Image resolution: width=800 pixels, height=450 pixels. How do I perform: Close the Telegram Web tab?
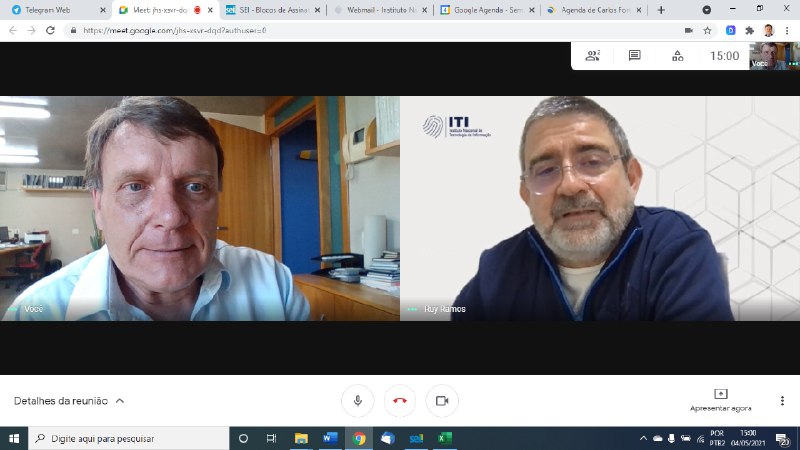tap(103, 10)
